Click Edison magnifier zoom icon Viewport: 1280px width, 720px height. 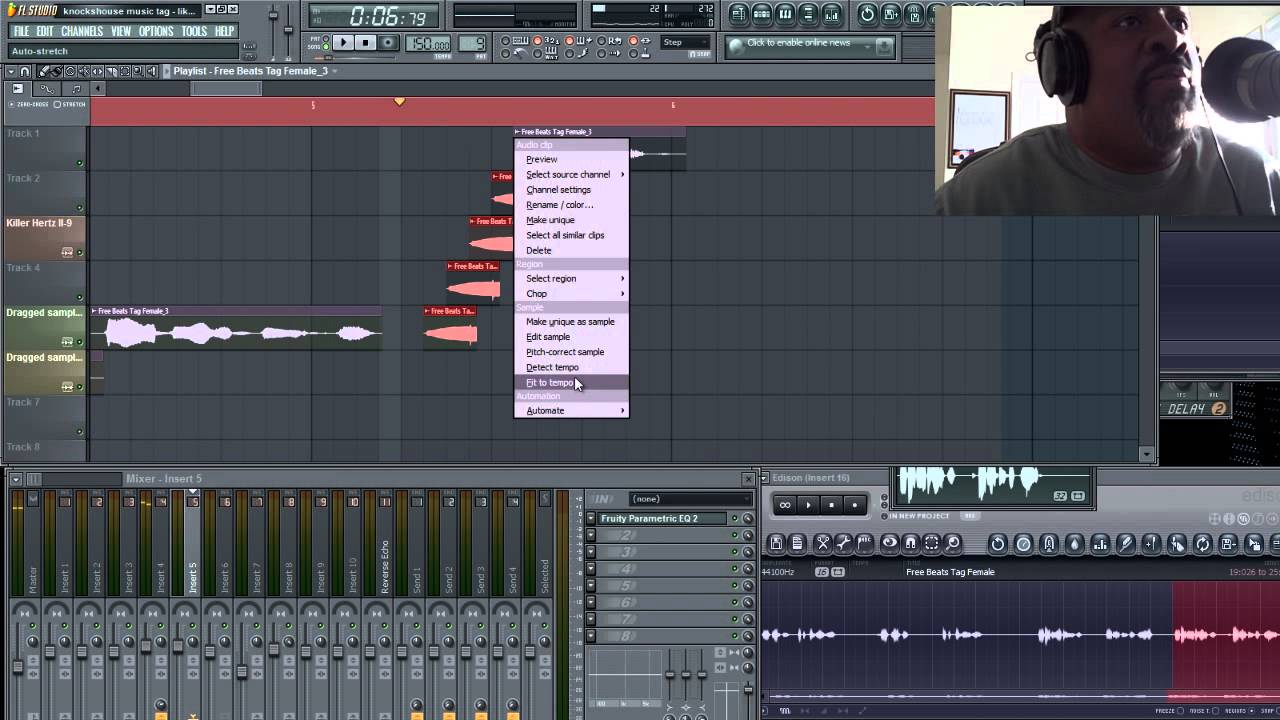coord(953,544)
